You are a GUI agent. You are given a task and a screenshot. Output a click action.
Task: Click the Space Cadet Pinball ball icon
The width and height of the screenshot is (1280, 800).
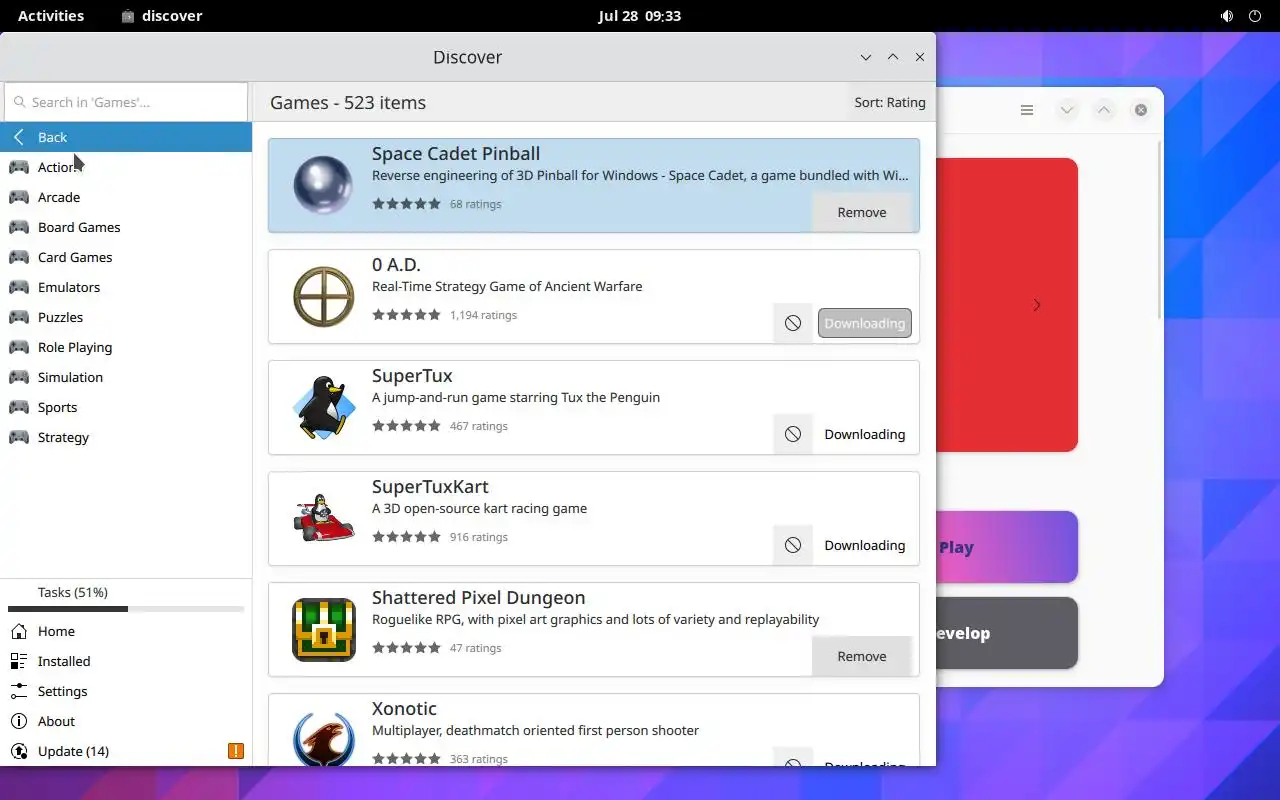point(323,185)
